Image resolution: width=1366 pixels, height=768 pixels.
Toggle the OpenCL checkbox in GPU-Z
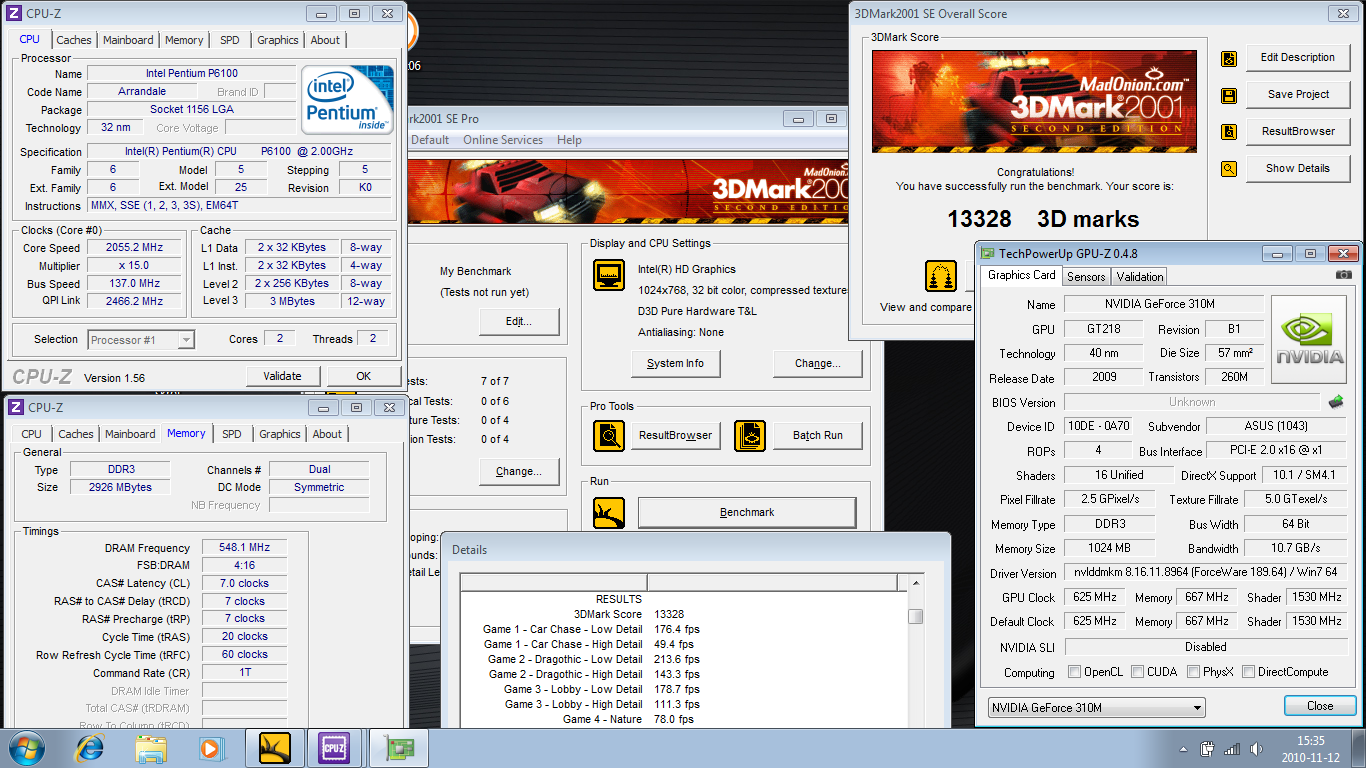tap(1074, 672)
